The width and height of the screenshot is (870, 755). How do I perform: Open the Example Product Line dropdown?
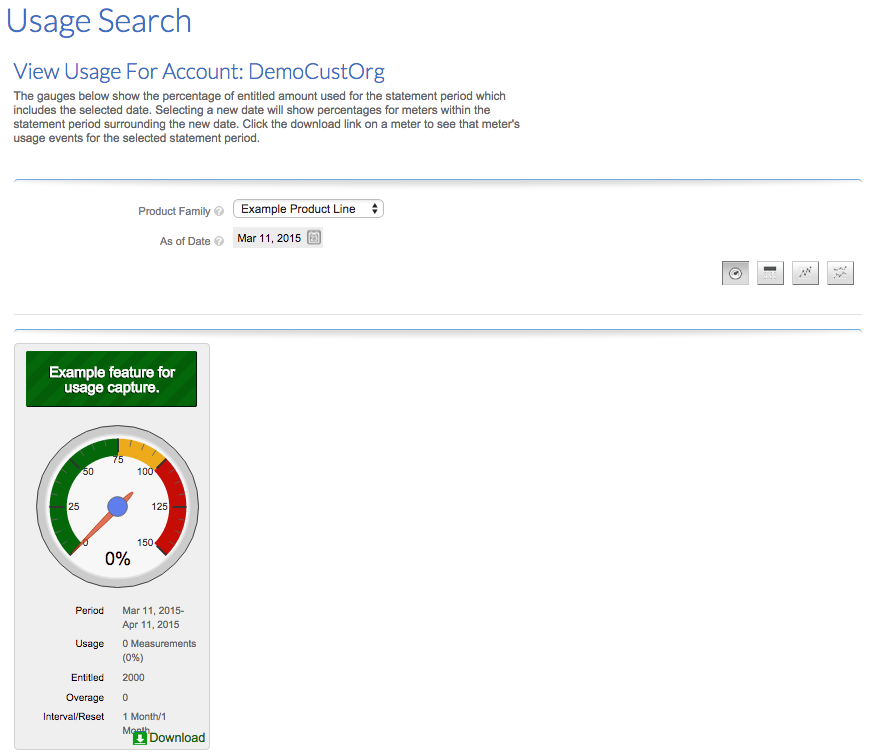308,209
